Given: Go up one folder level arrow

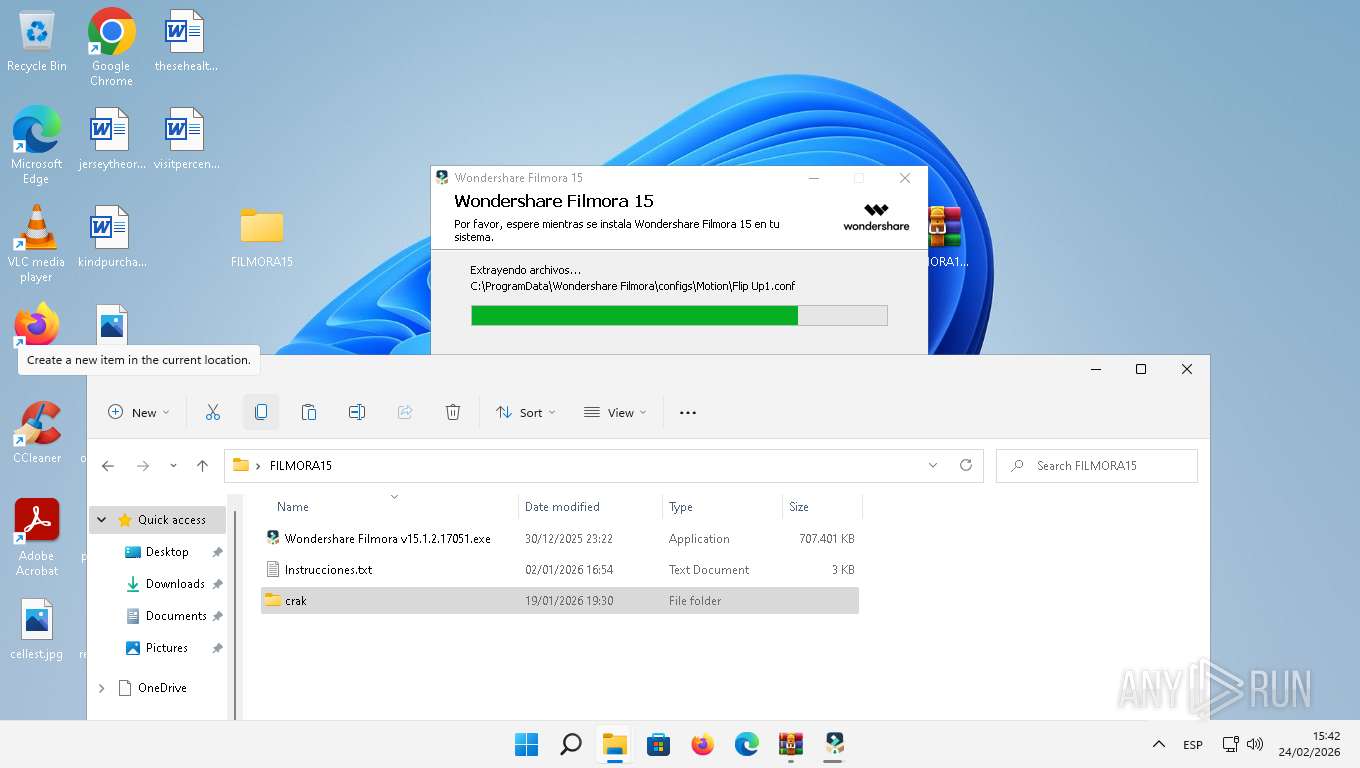Looking at the screenshot, I should (x=203, y=466).
